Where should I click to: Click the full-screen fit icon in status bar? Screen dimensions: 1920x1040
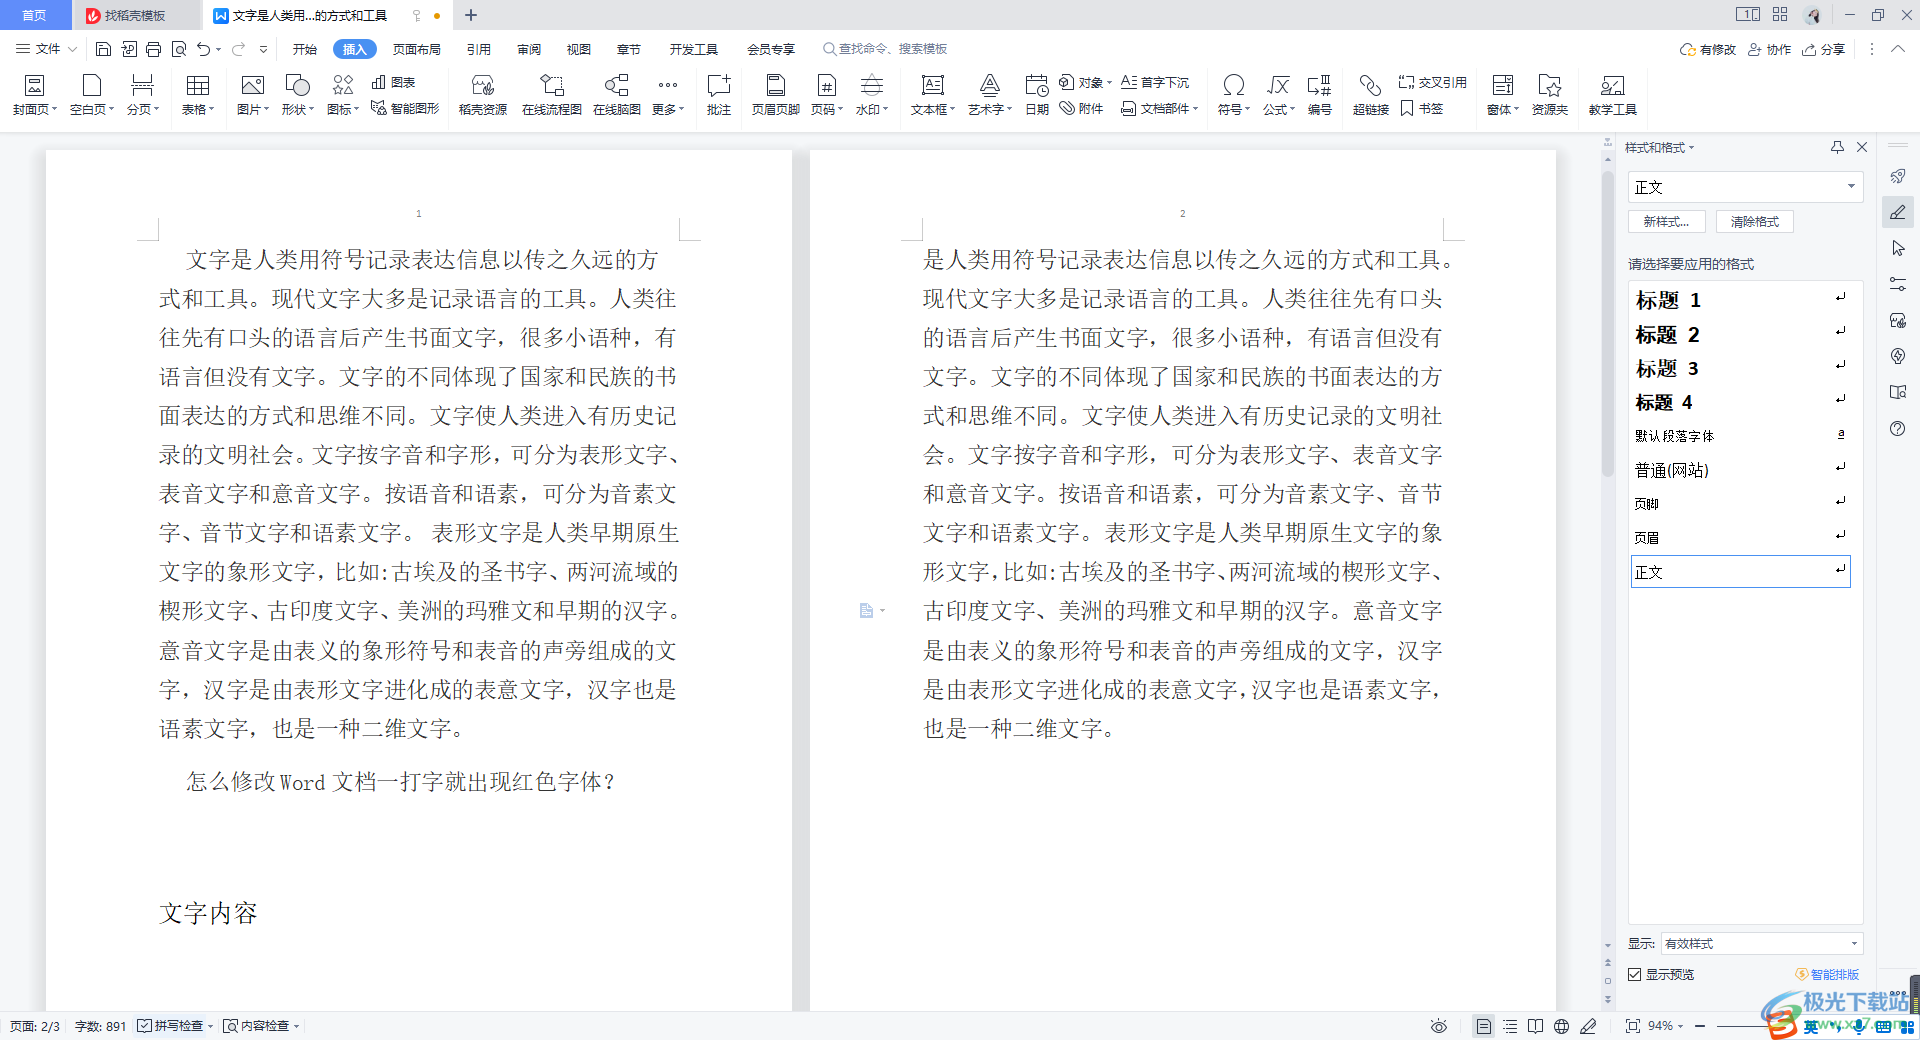[x=1632, y=1026]
